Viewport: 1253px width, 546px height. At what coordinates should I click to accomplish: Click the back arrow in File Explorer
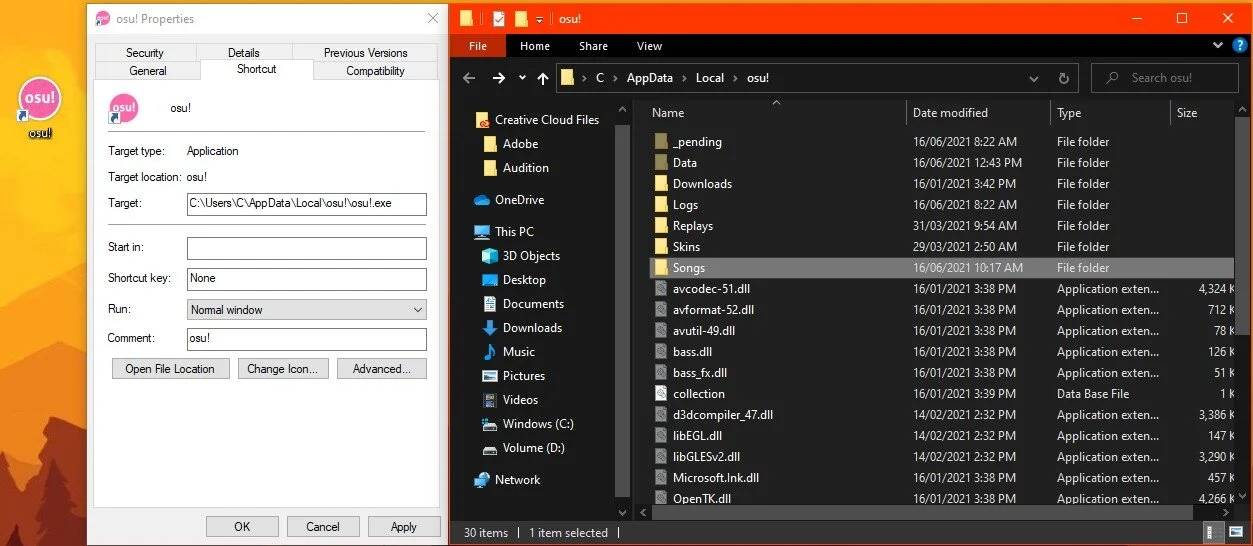pyautogui.click(x=470, y=77)
